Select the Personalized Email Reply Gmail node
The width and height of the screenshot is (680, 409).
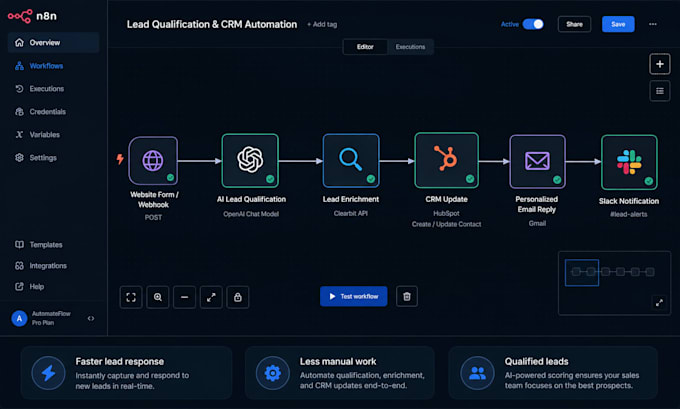click(x=537, y=161)
